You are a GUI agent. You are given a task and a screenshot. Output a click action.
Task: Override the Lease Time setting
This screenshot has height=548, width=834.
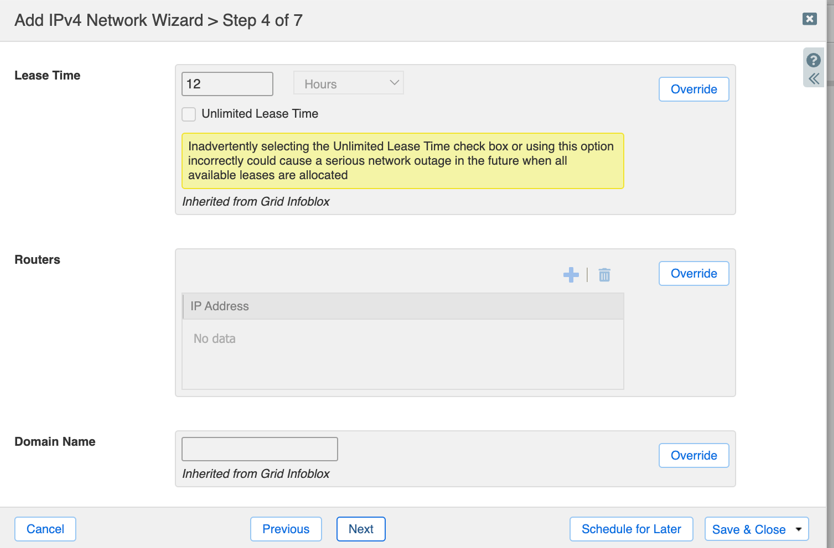[x=693, y=89]
